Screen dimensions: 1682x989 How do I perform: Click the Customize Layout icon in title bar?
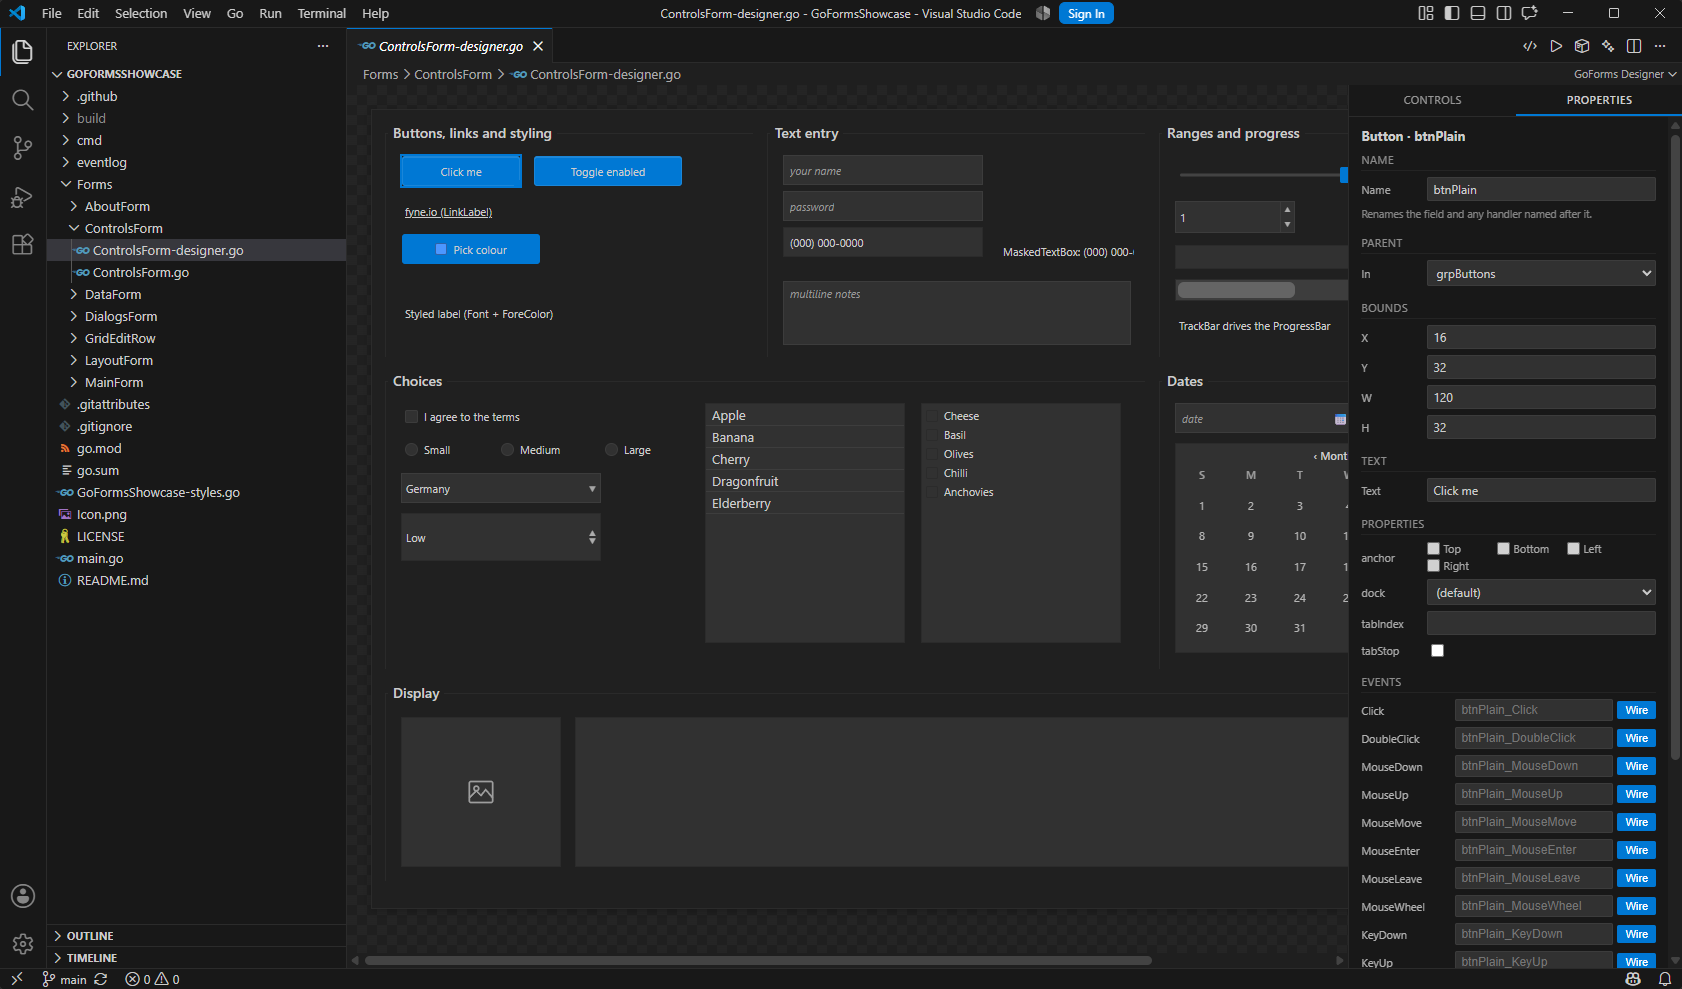[x=1426, y=13]
